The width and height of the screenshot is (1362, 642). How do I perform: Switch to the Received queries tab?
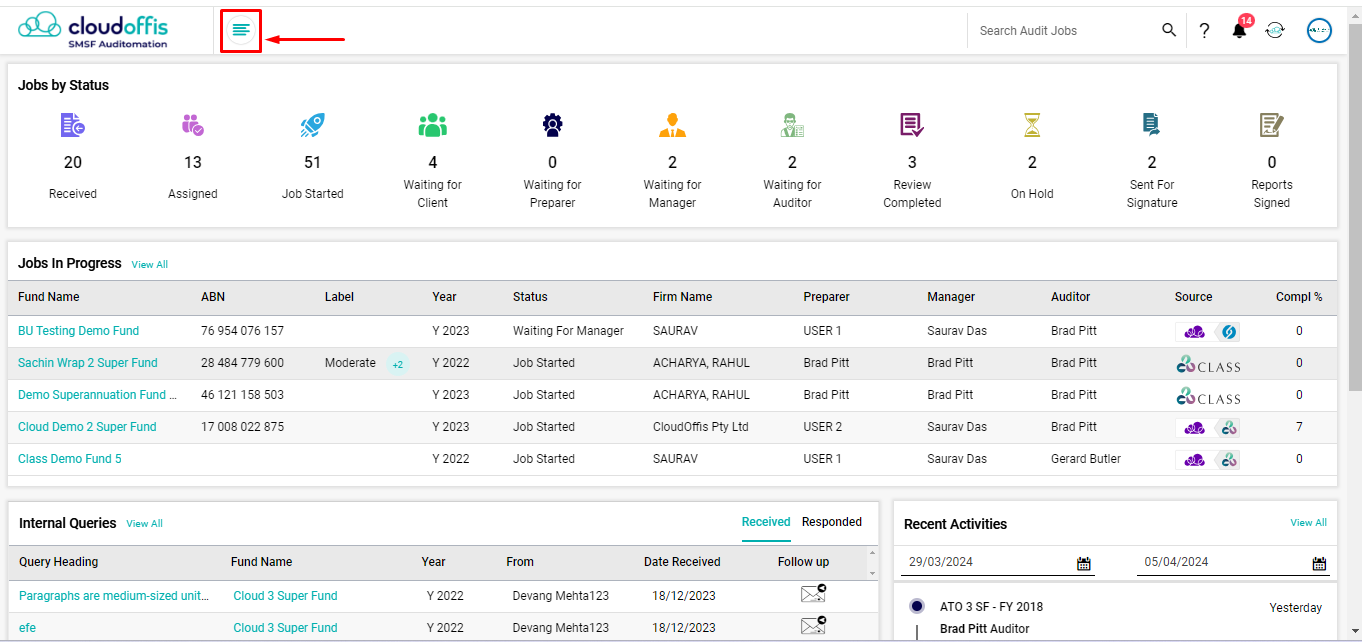click(766, 522)
